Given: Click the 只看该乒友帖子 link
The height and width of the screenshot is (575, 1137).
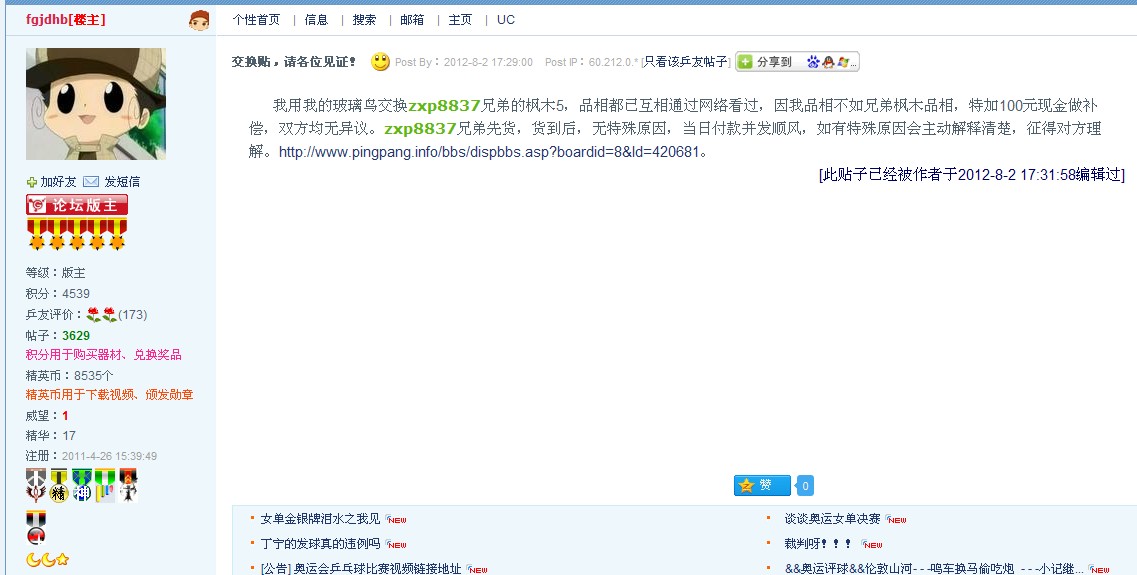Looking at the screenshot, I should [x=686, y=62].
